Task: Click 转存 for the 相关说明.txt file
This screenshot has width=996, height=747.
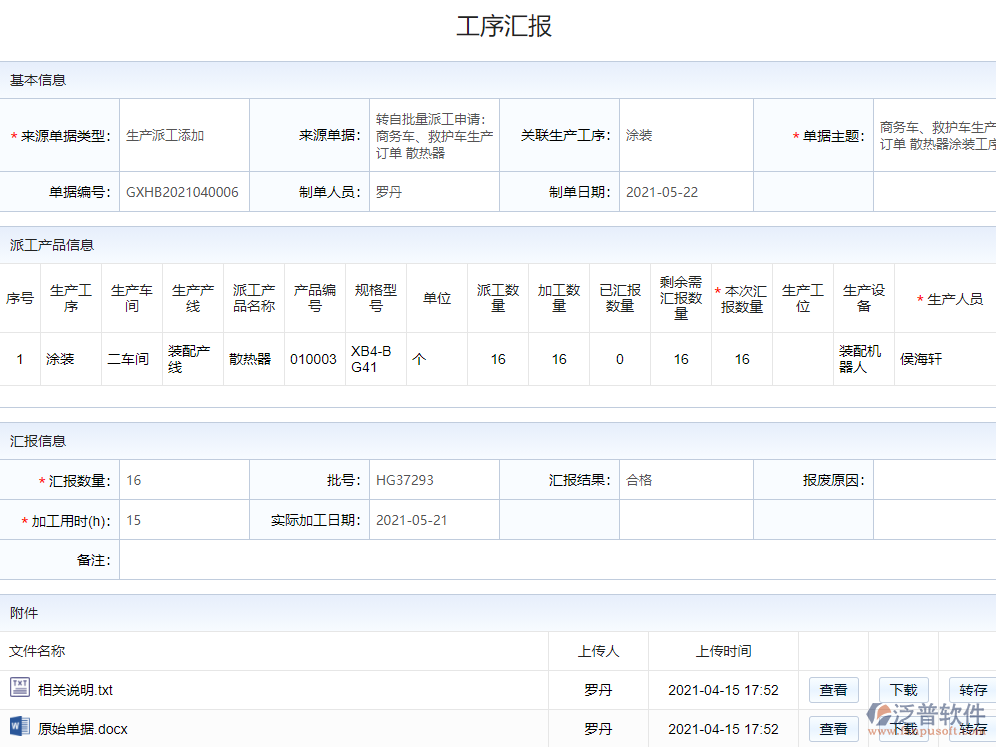Action: (972, 690)
